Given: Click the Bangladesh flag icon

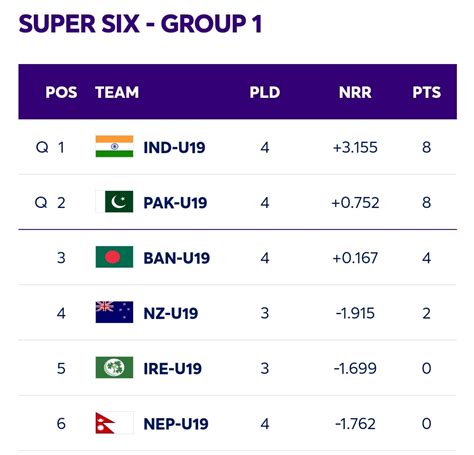Looking at the screenshot, I should 114,257.
